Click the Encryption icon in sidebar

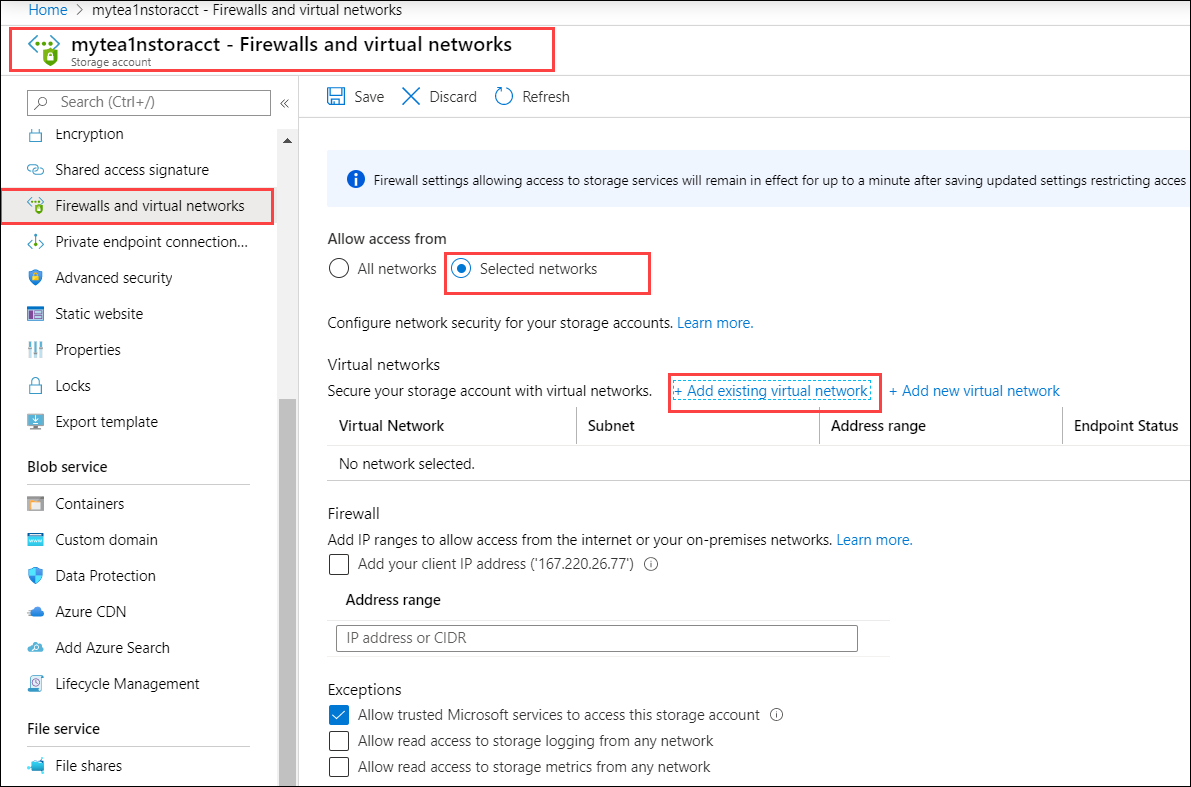click(x=36, y=134)
